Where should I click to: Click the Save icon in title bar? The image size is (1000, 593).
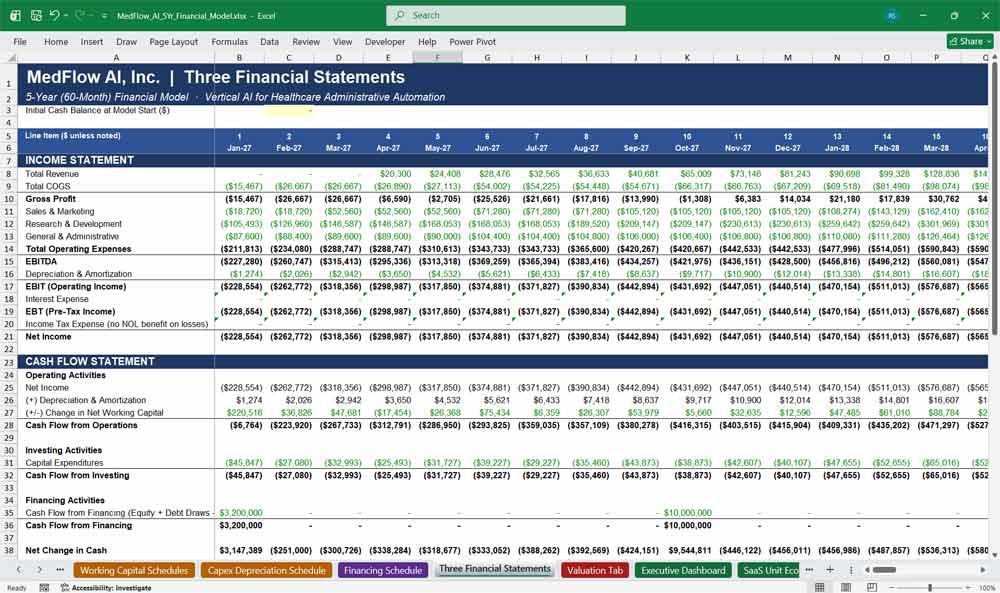pyautogui.click(x=36, y=15)
